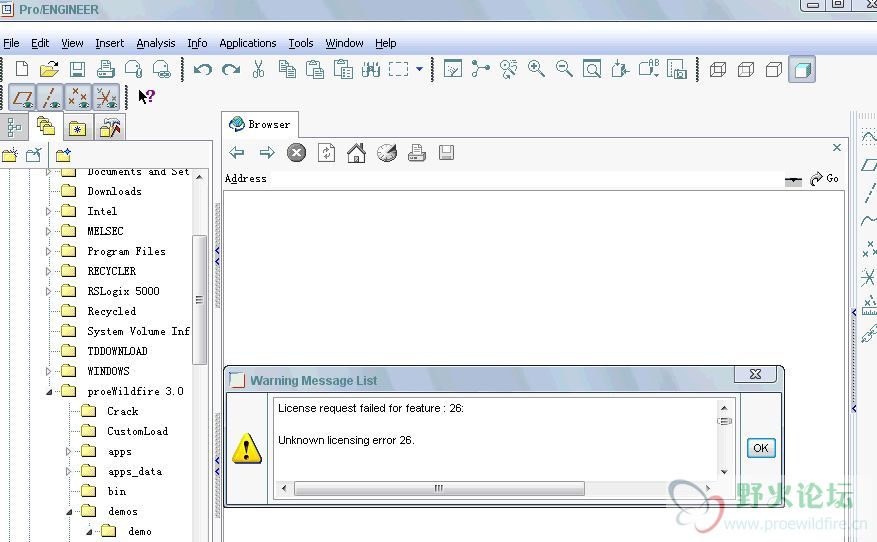Expand the MELSEC folder

48,232
